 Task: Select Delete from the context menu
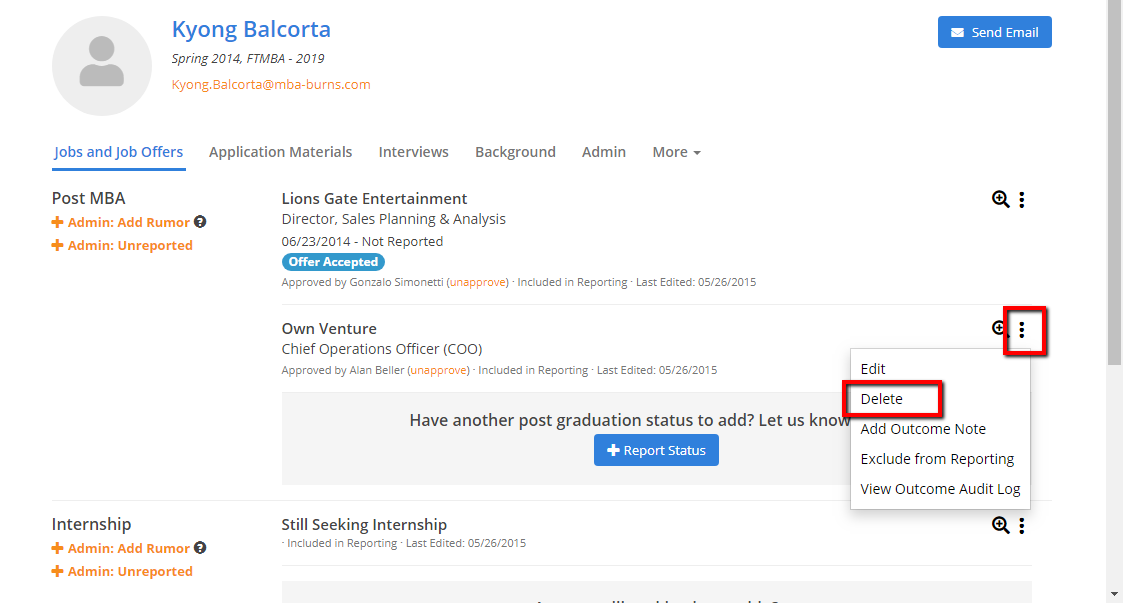click(882, 399)
